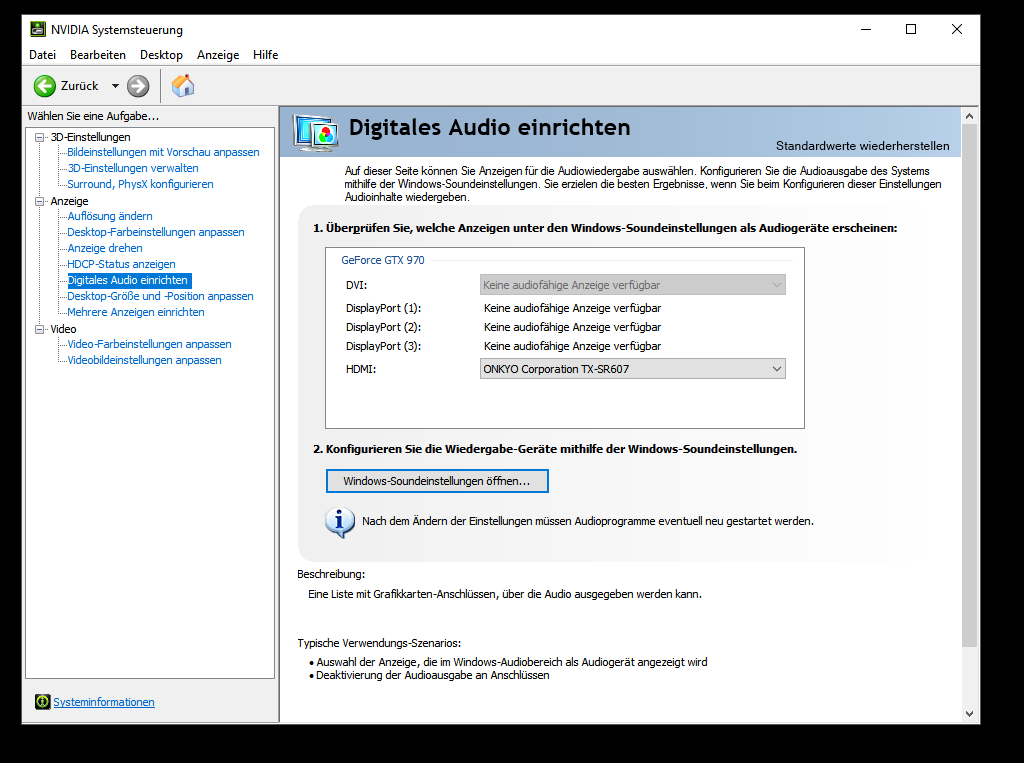Image resolution: width=1024 pixels, height=763 pixels.
Task: Click the DisplayPort (2): label
Action: click(x=383, y=327)
